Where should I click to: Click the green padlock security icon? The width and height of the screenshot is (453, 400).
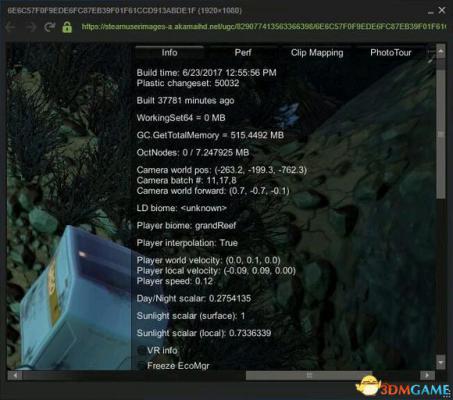[67, 27]
